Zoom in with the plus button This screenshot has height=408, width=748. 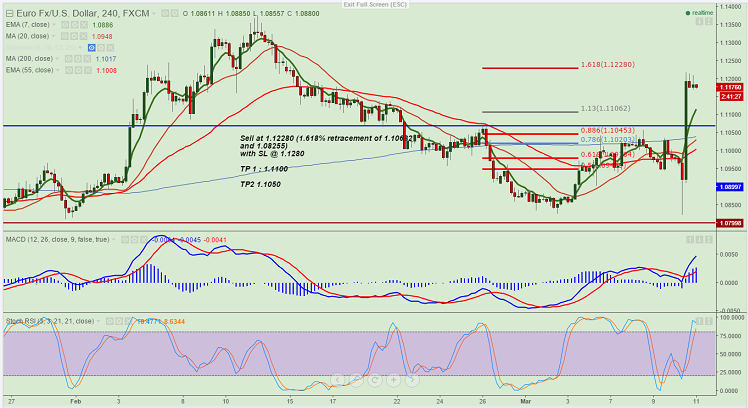(x=394, y=380)
